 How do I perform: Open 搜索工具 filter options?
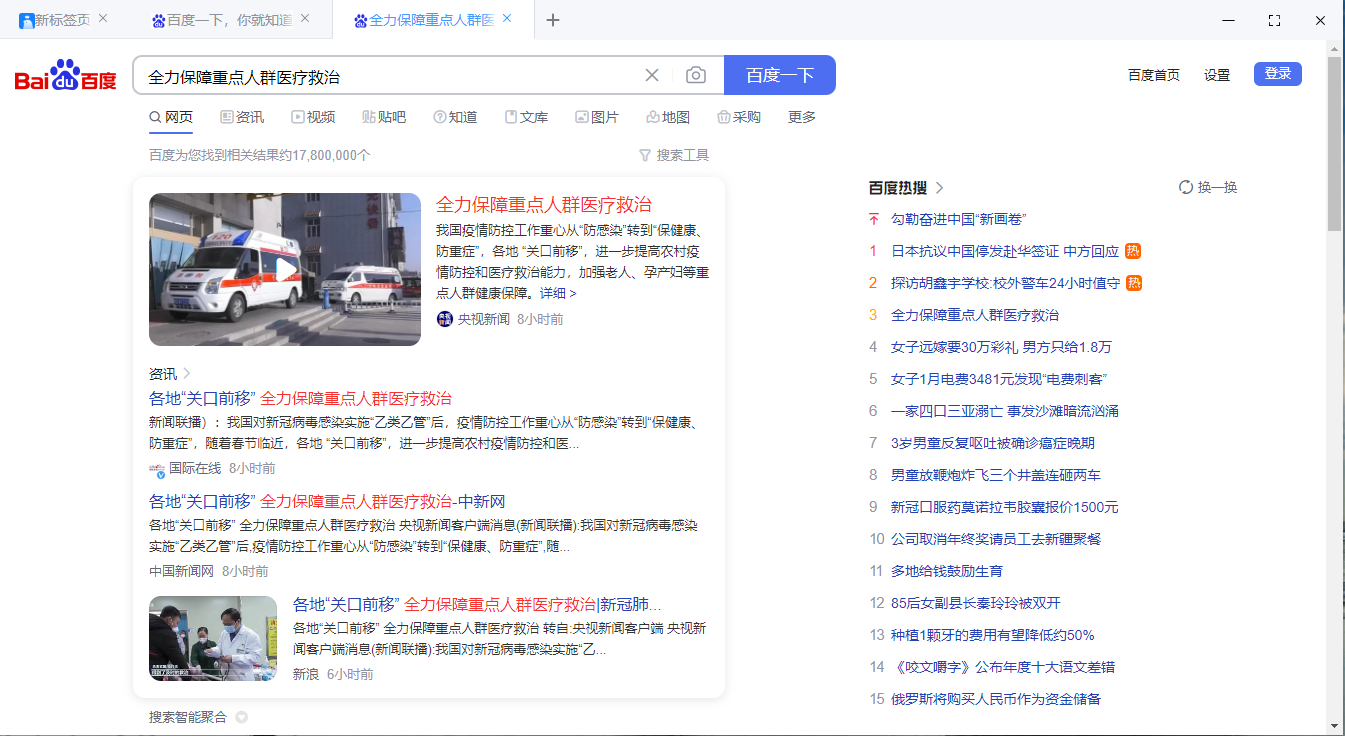point(674,155)
